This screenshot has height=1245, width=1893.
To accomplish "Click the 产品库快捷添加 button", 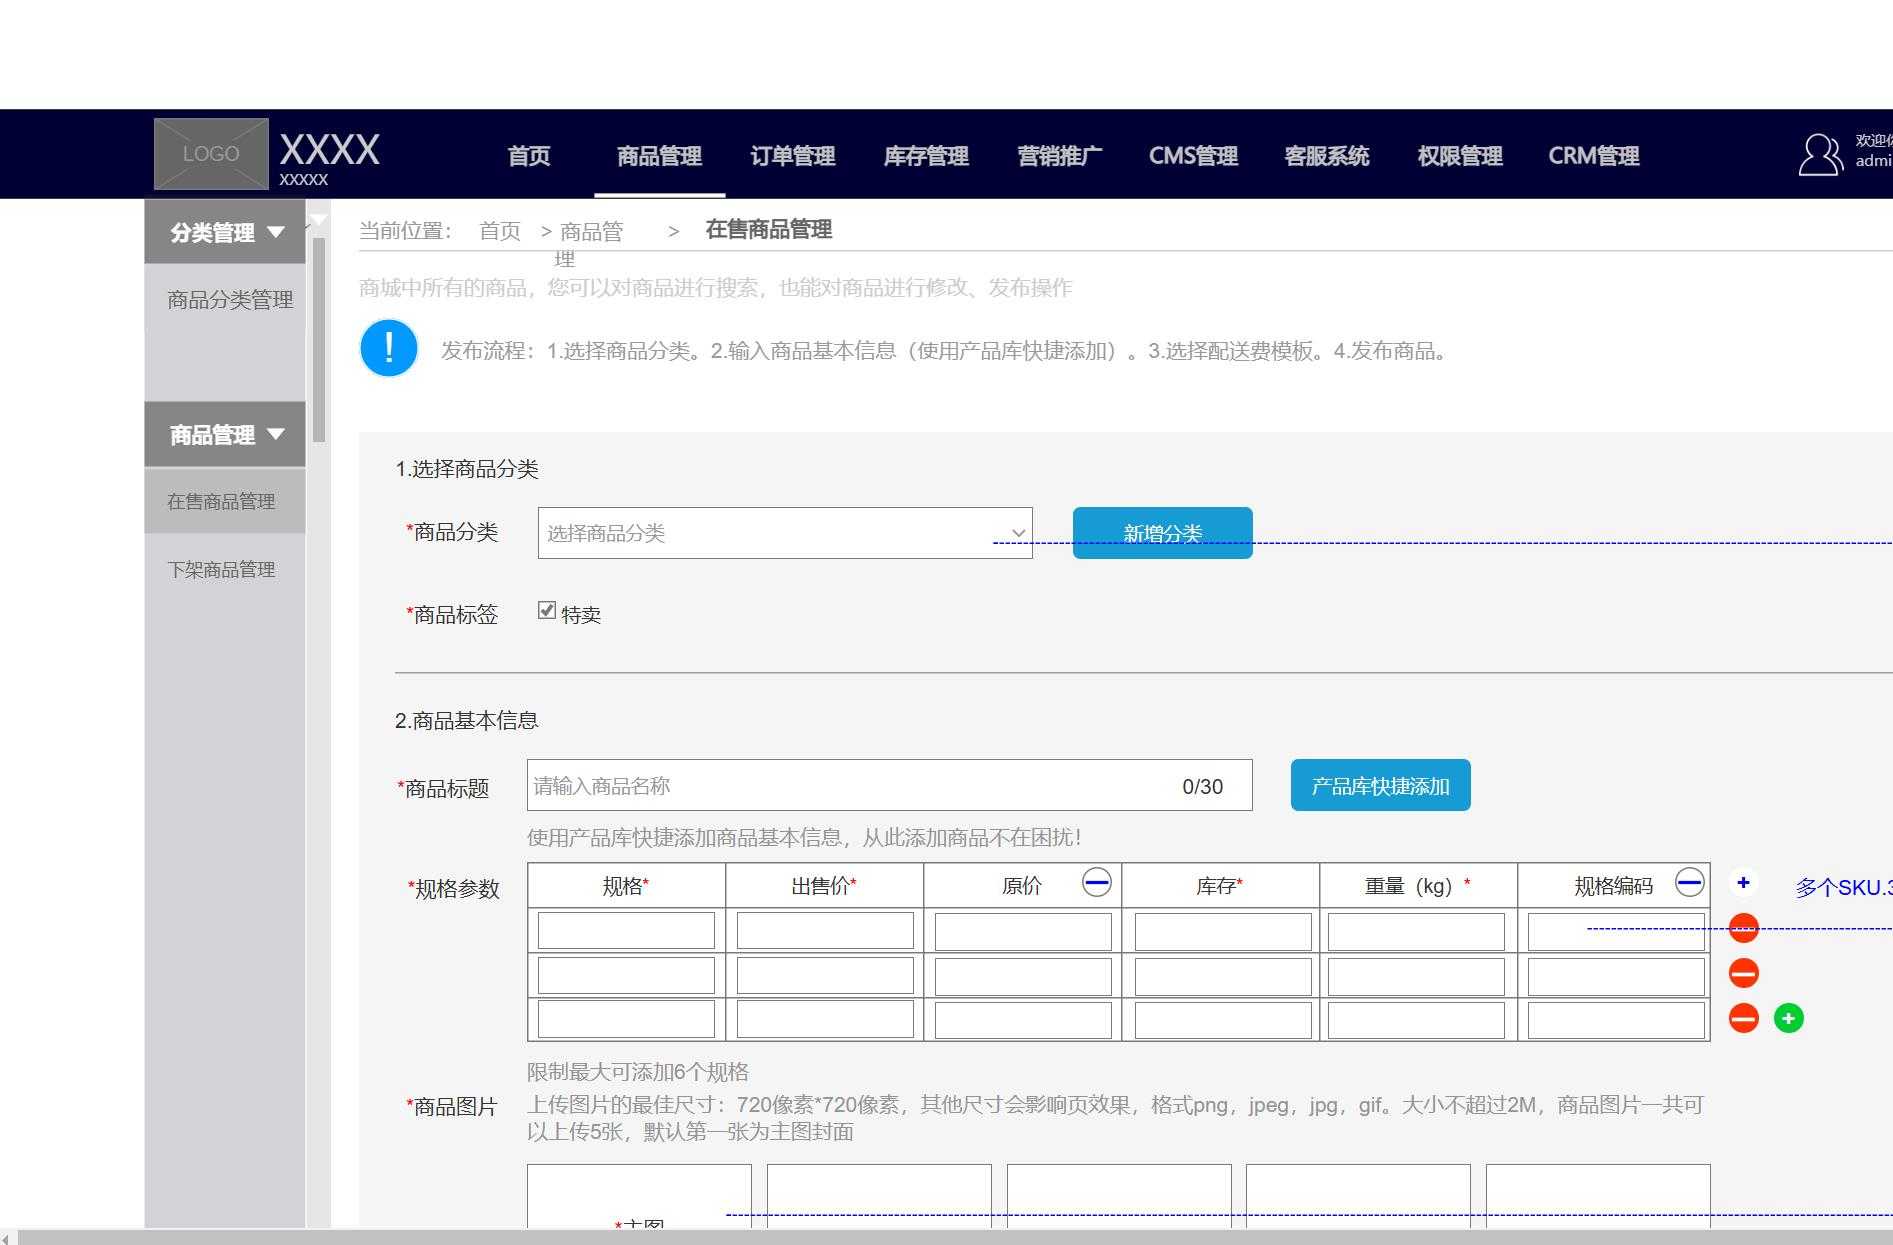I will point(1380,786).
